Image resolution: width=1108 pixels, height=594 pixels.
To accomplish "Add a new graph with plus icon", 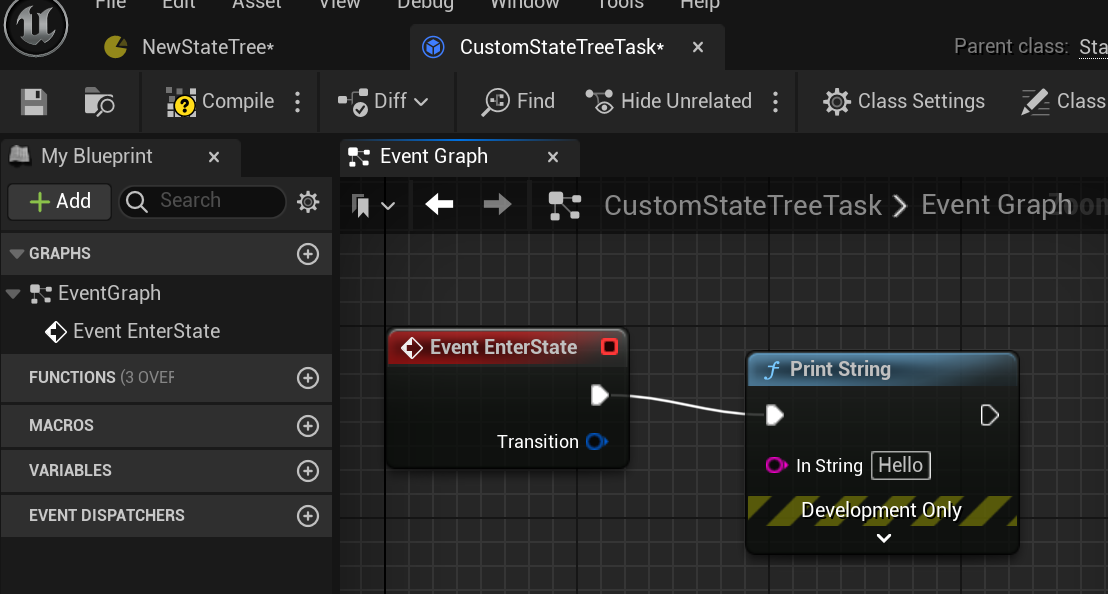I will pos(308,254).
